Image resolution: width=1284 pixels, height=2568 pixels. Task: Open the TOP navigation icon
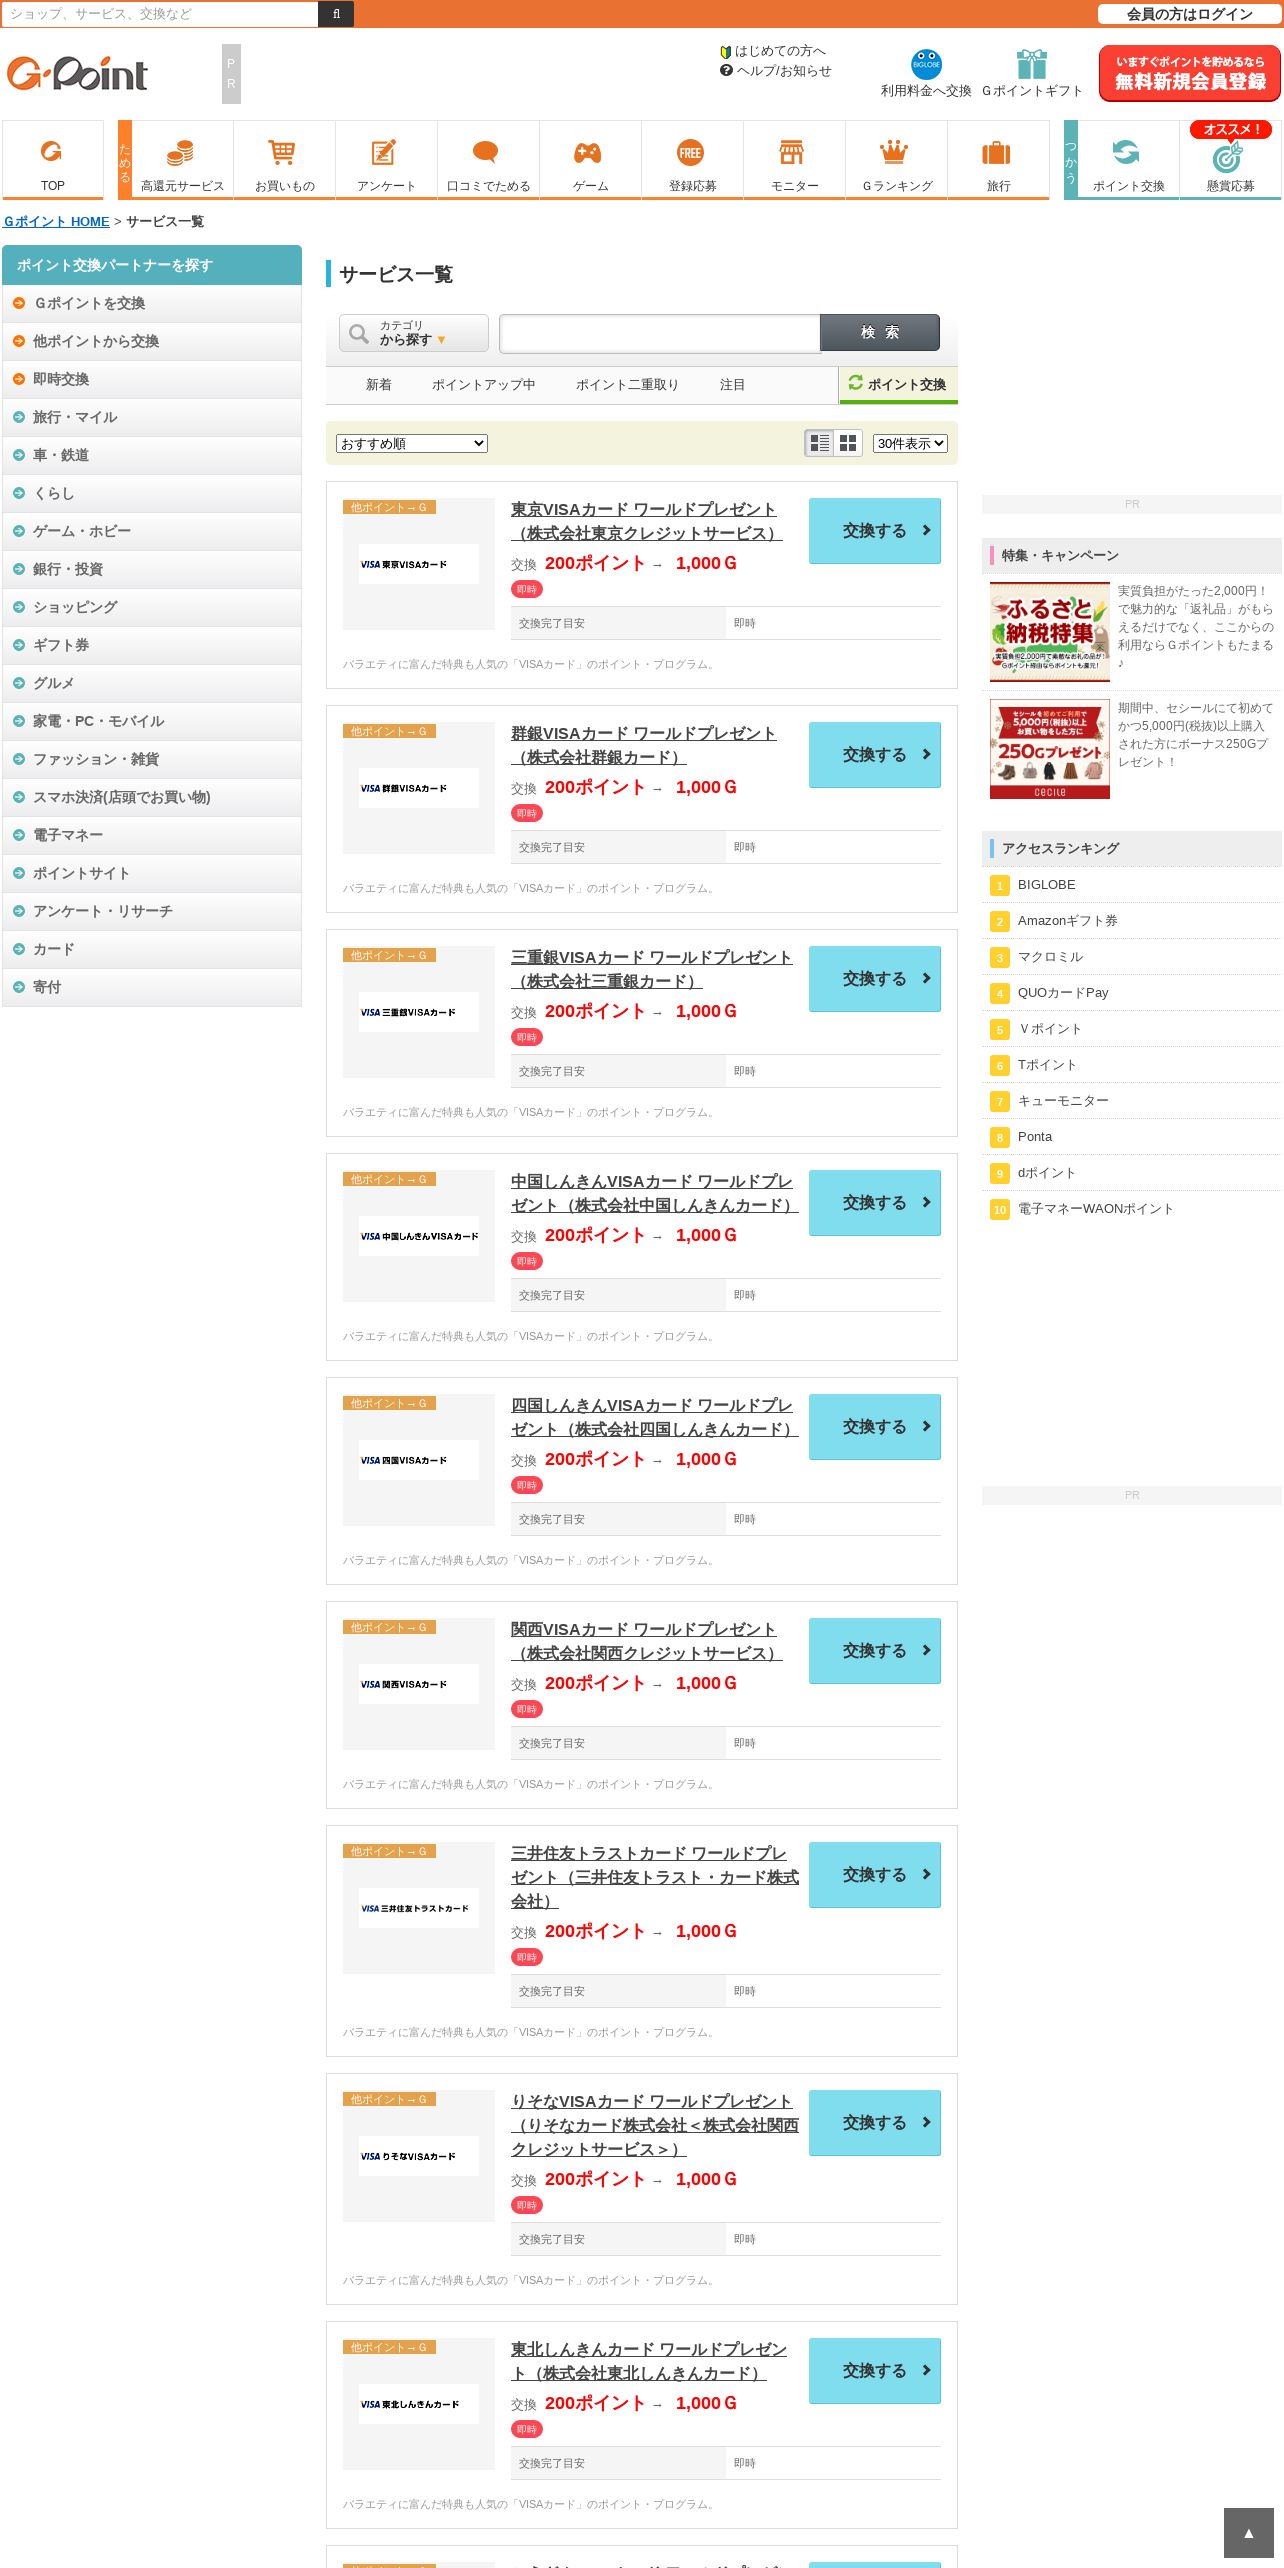[52, 160]
